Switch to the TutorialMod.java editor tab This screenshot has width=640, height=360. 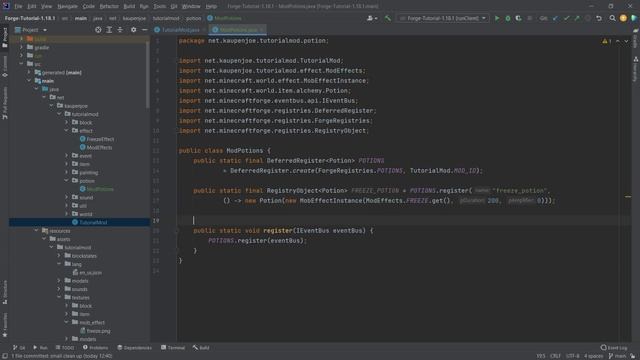click(x=180, y=30)
